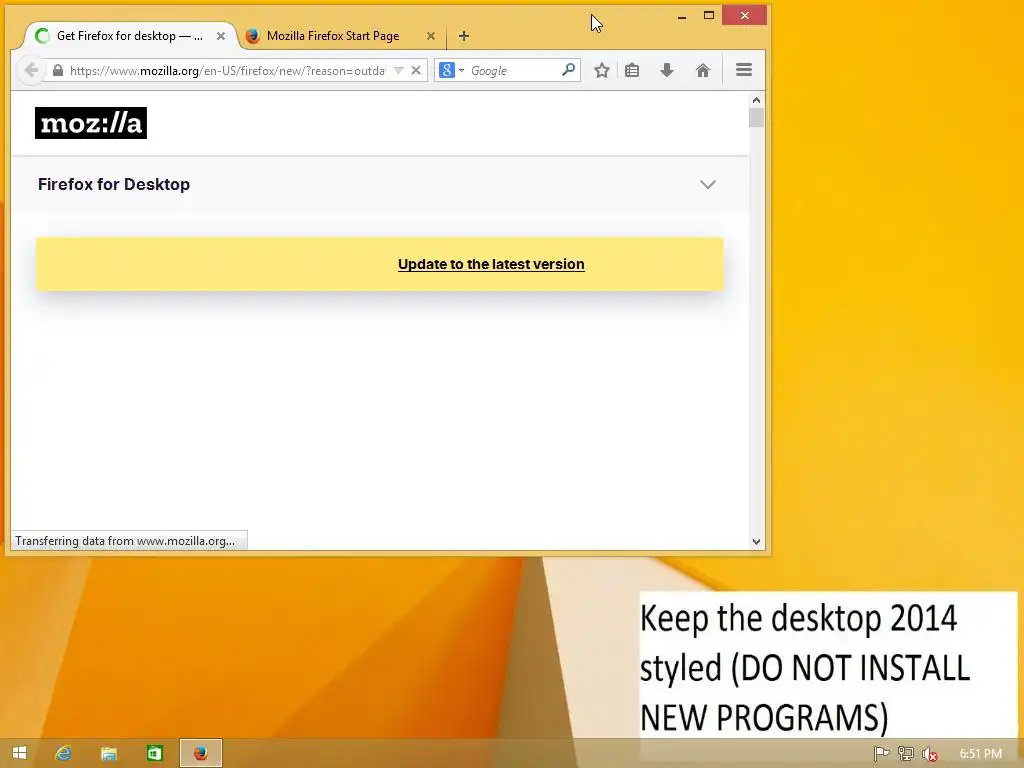This screenshot has width=1024, height=768.
Task: Go back with the Firefox back arrow
Action: 31,71
